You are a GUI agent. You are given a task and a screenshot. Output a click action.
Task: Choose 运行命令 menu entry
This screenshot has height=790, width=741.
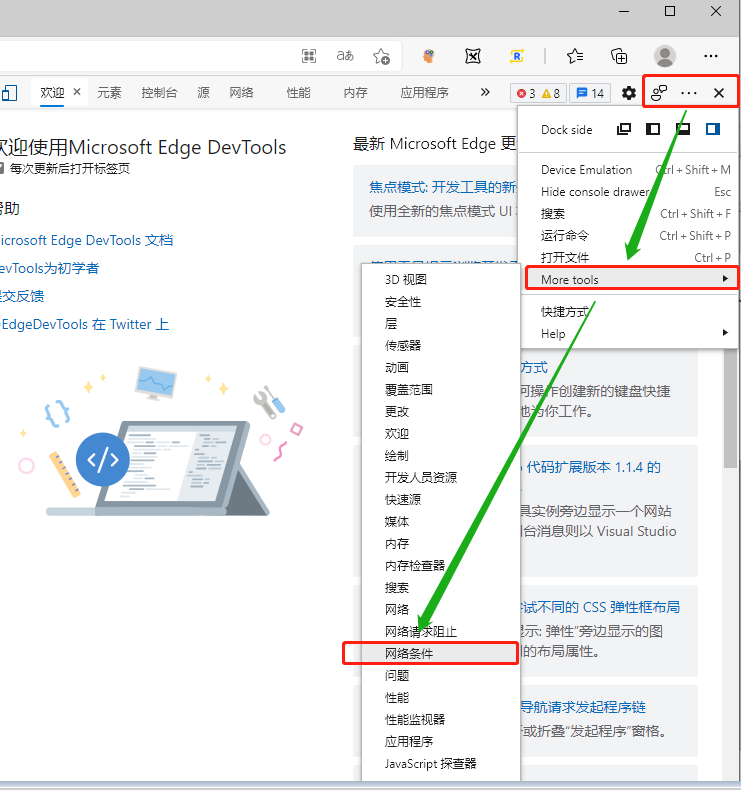coord(627,235)
